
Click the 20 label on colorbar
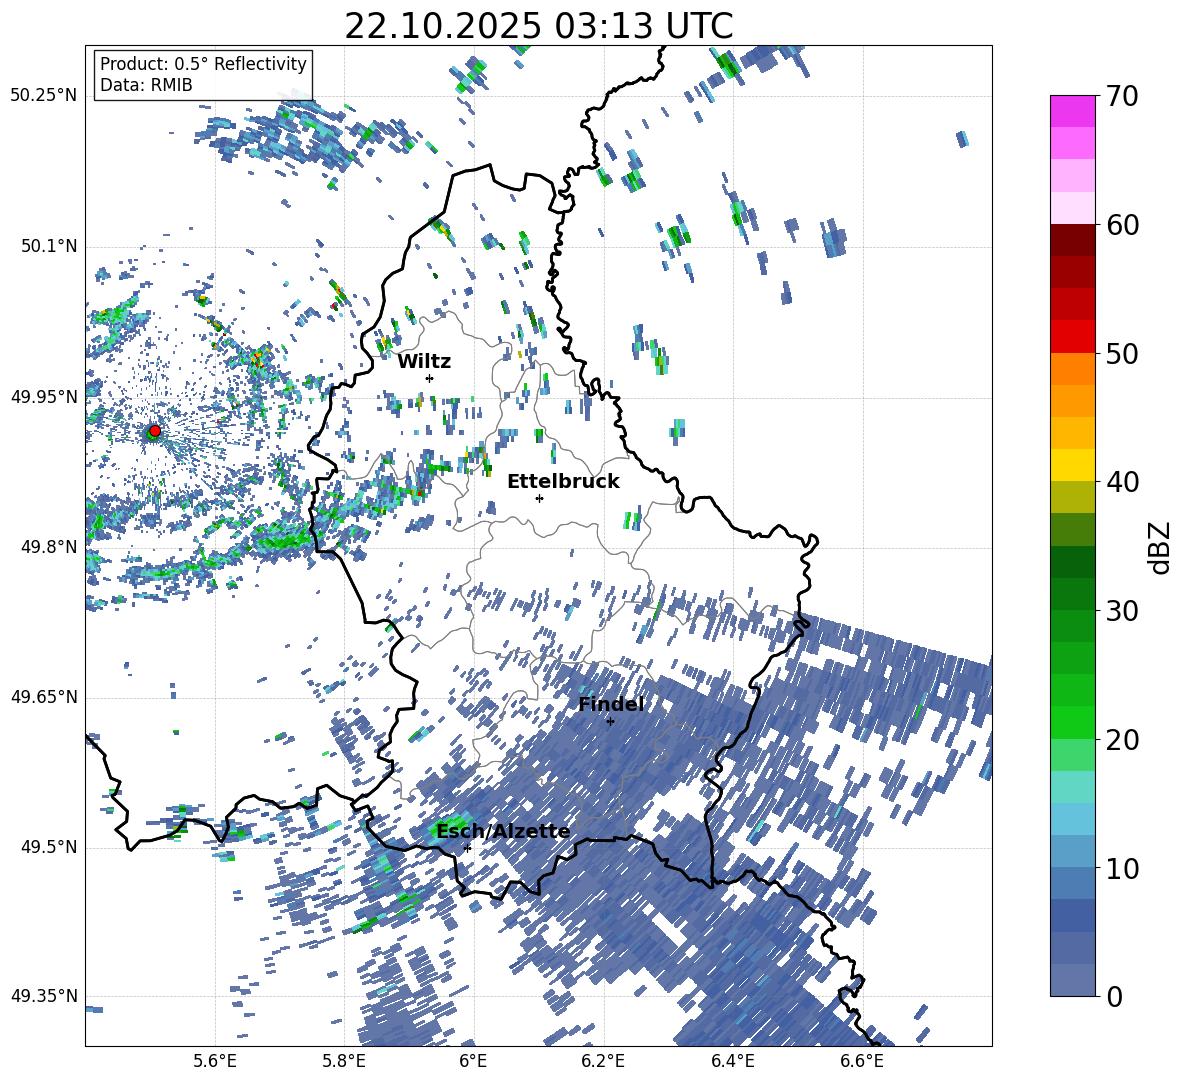[1121, 739]
